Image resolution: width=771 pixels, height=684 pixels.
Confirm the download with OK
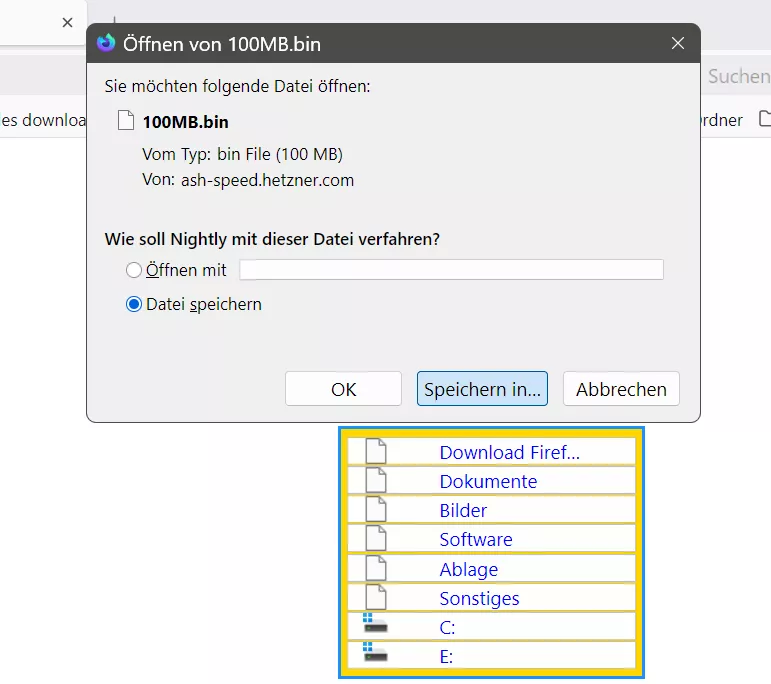pos(343,389)
